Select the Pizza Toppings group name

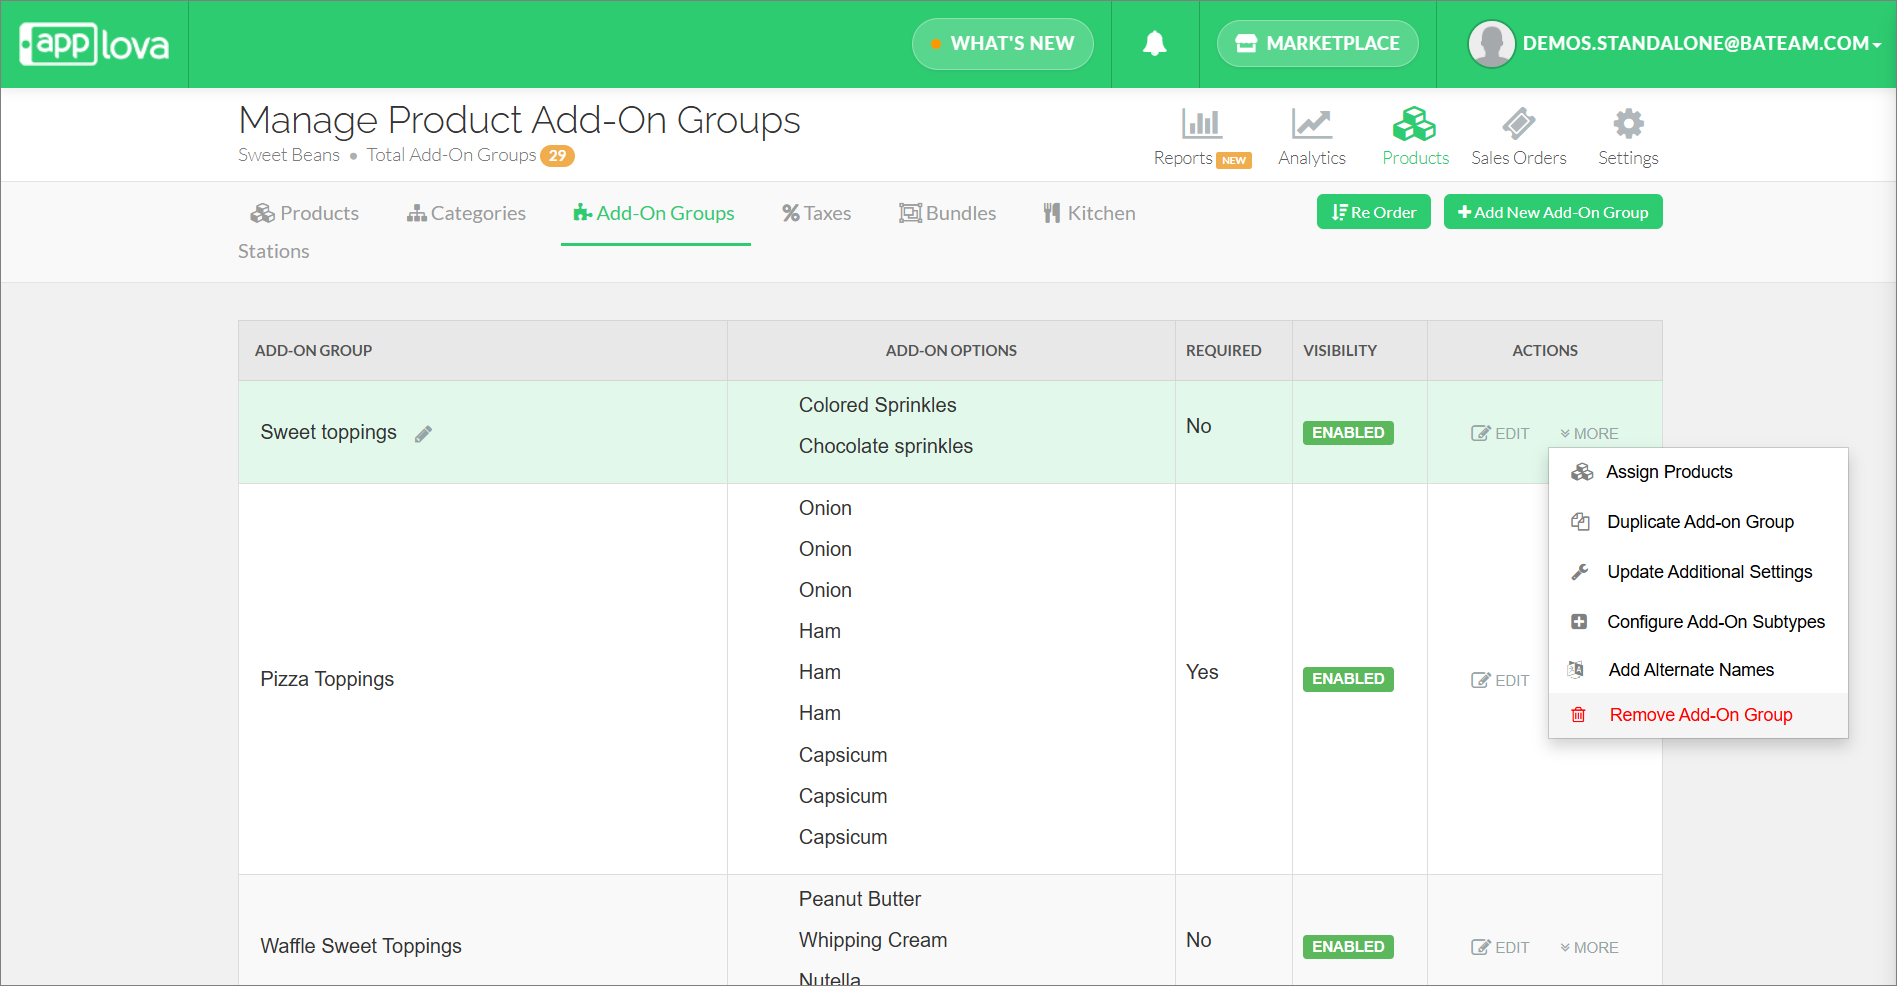327,679
